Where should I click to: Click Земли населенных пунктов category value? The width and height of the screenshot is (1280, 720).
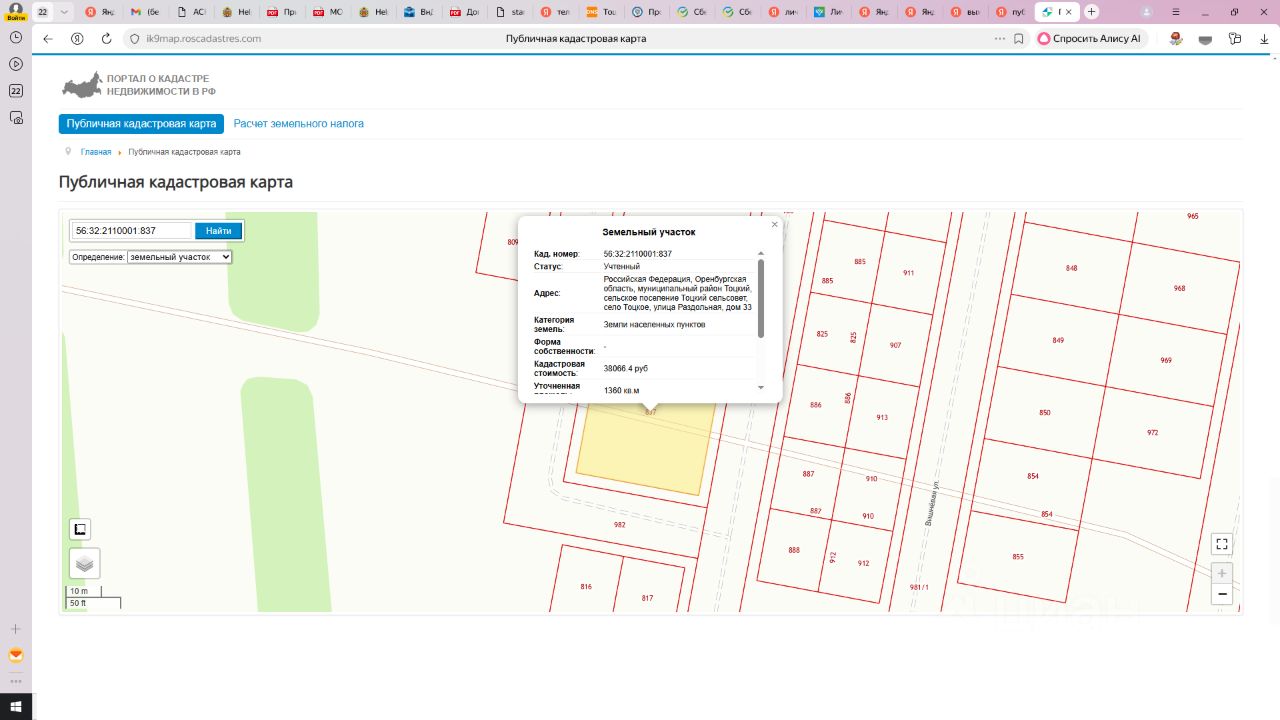pyautogui.click(x=655, y=325)
